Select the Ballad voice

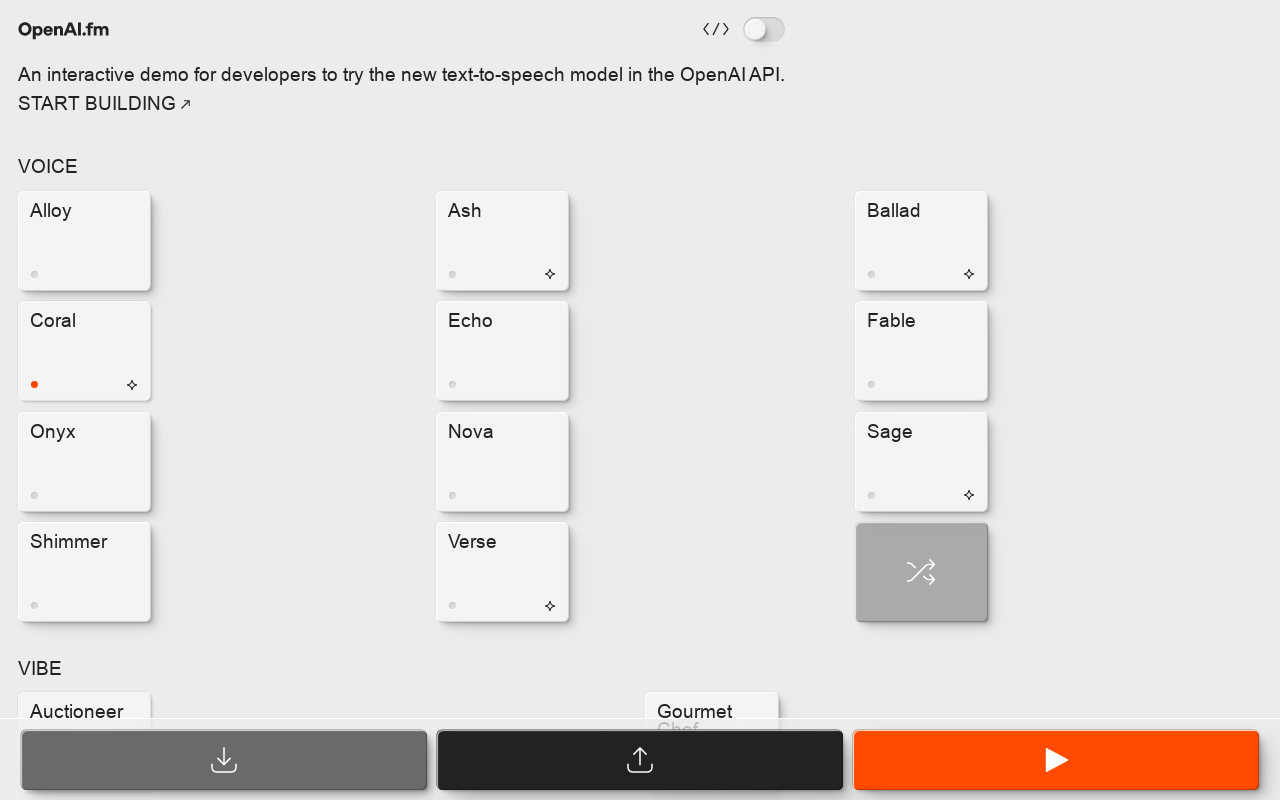point(921,241)
